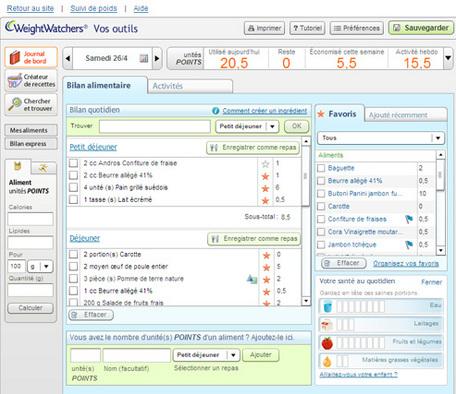
Task: Select the food calculator tab icon
Action: (x=17, y=166)
